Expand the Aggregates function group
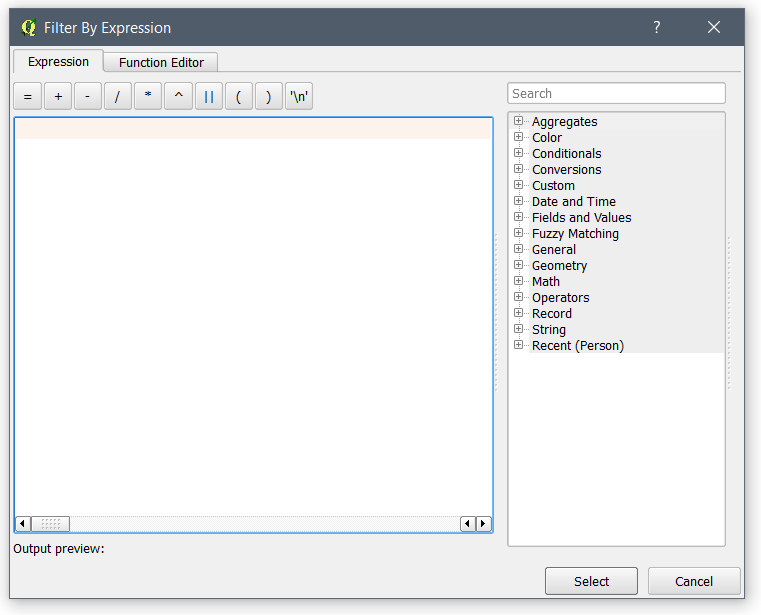This screenshot has height=615, width=761. [519, 122]
